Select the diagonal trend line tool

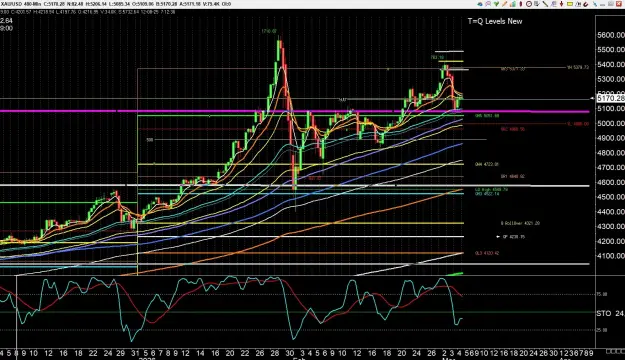coord(545,4)
